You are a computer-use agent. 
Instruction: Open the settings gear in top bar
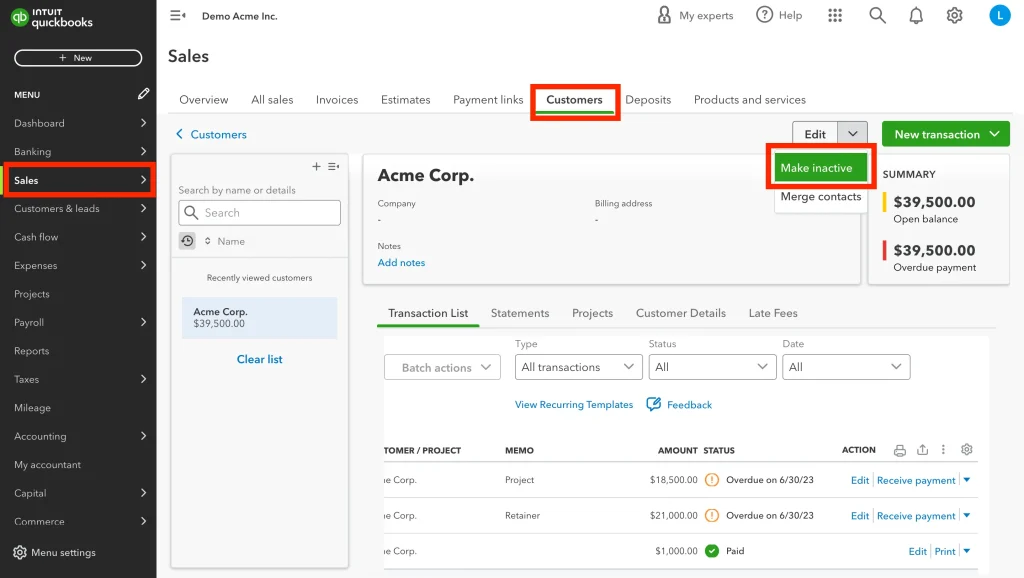click(955, 15)
